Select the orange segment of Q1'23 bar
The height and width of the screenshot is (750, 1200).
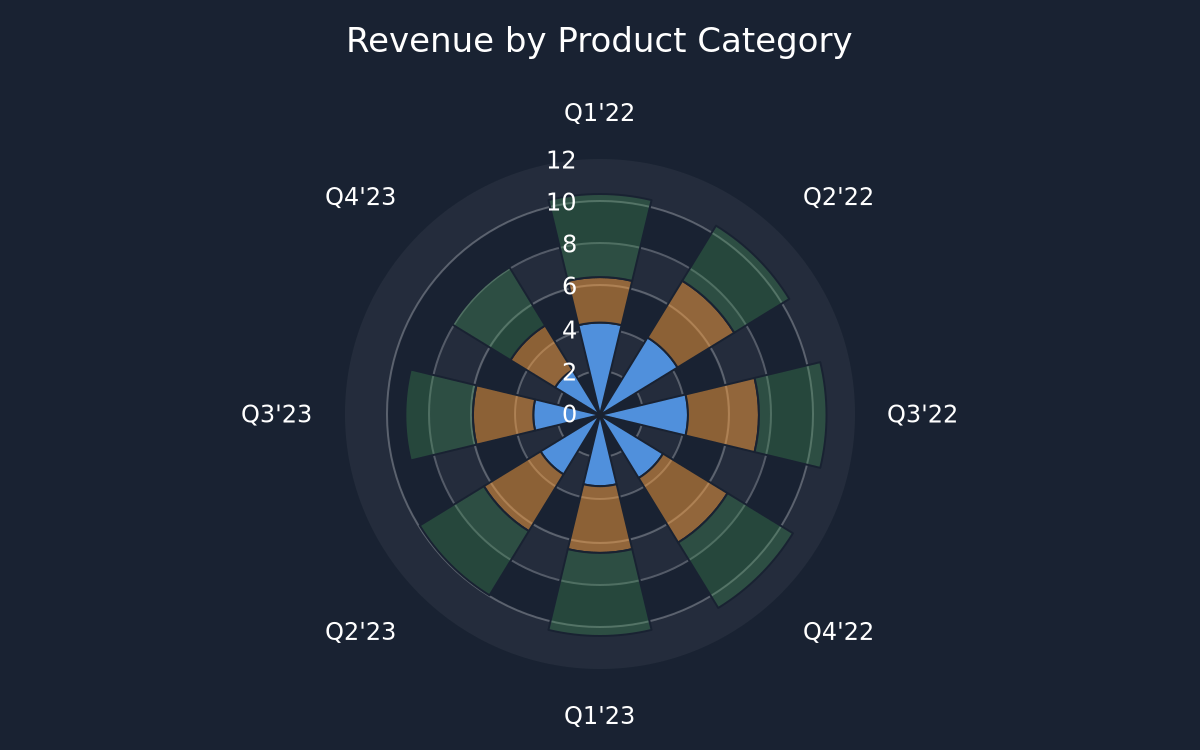pos(600,518)
